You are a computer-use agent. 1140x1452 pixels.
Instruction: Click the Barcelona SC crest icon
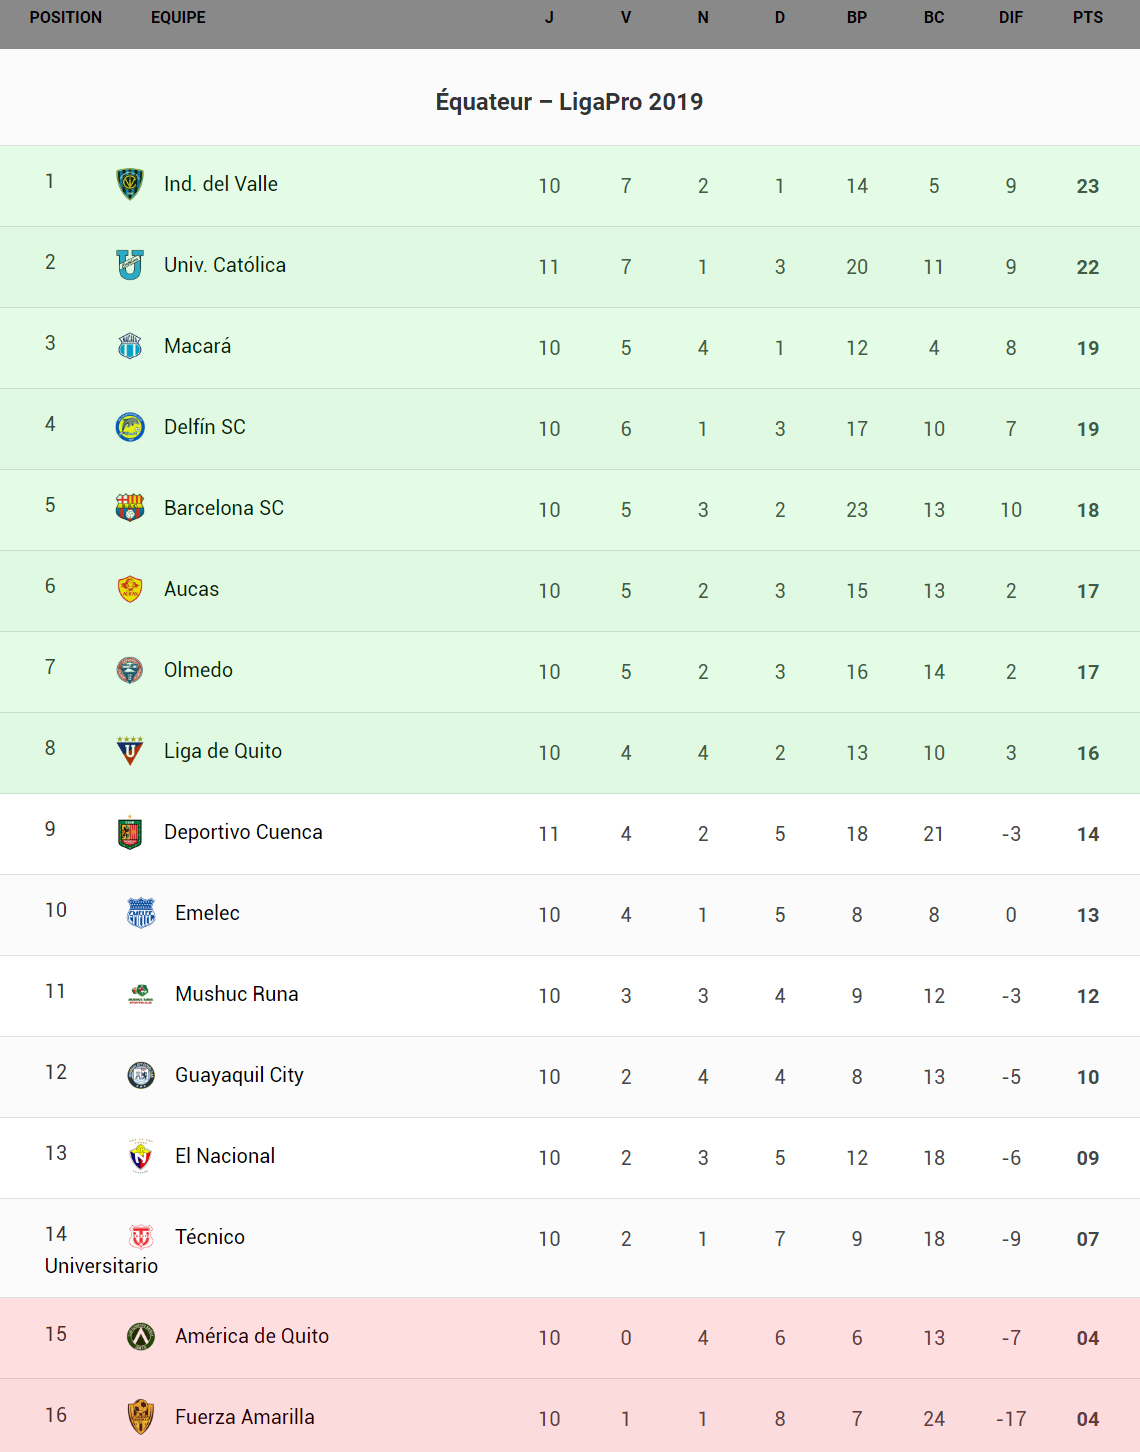[x=130, y=508]
